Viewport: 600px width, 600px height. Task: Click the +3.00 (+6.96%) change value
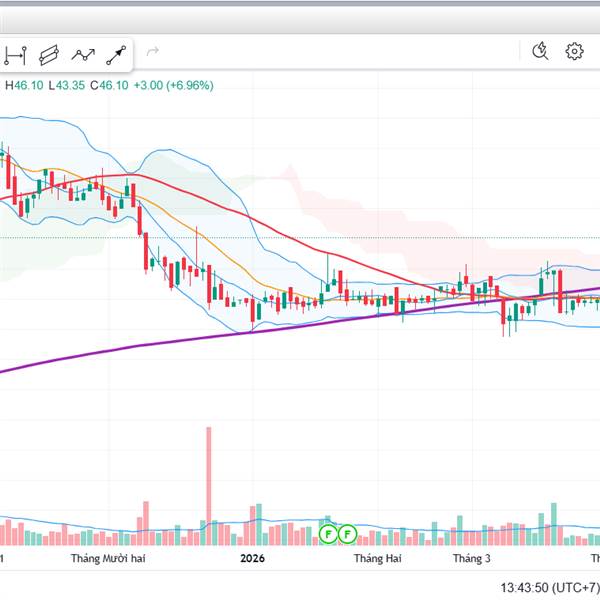pyautogui.click(x=173, y=85)
